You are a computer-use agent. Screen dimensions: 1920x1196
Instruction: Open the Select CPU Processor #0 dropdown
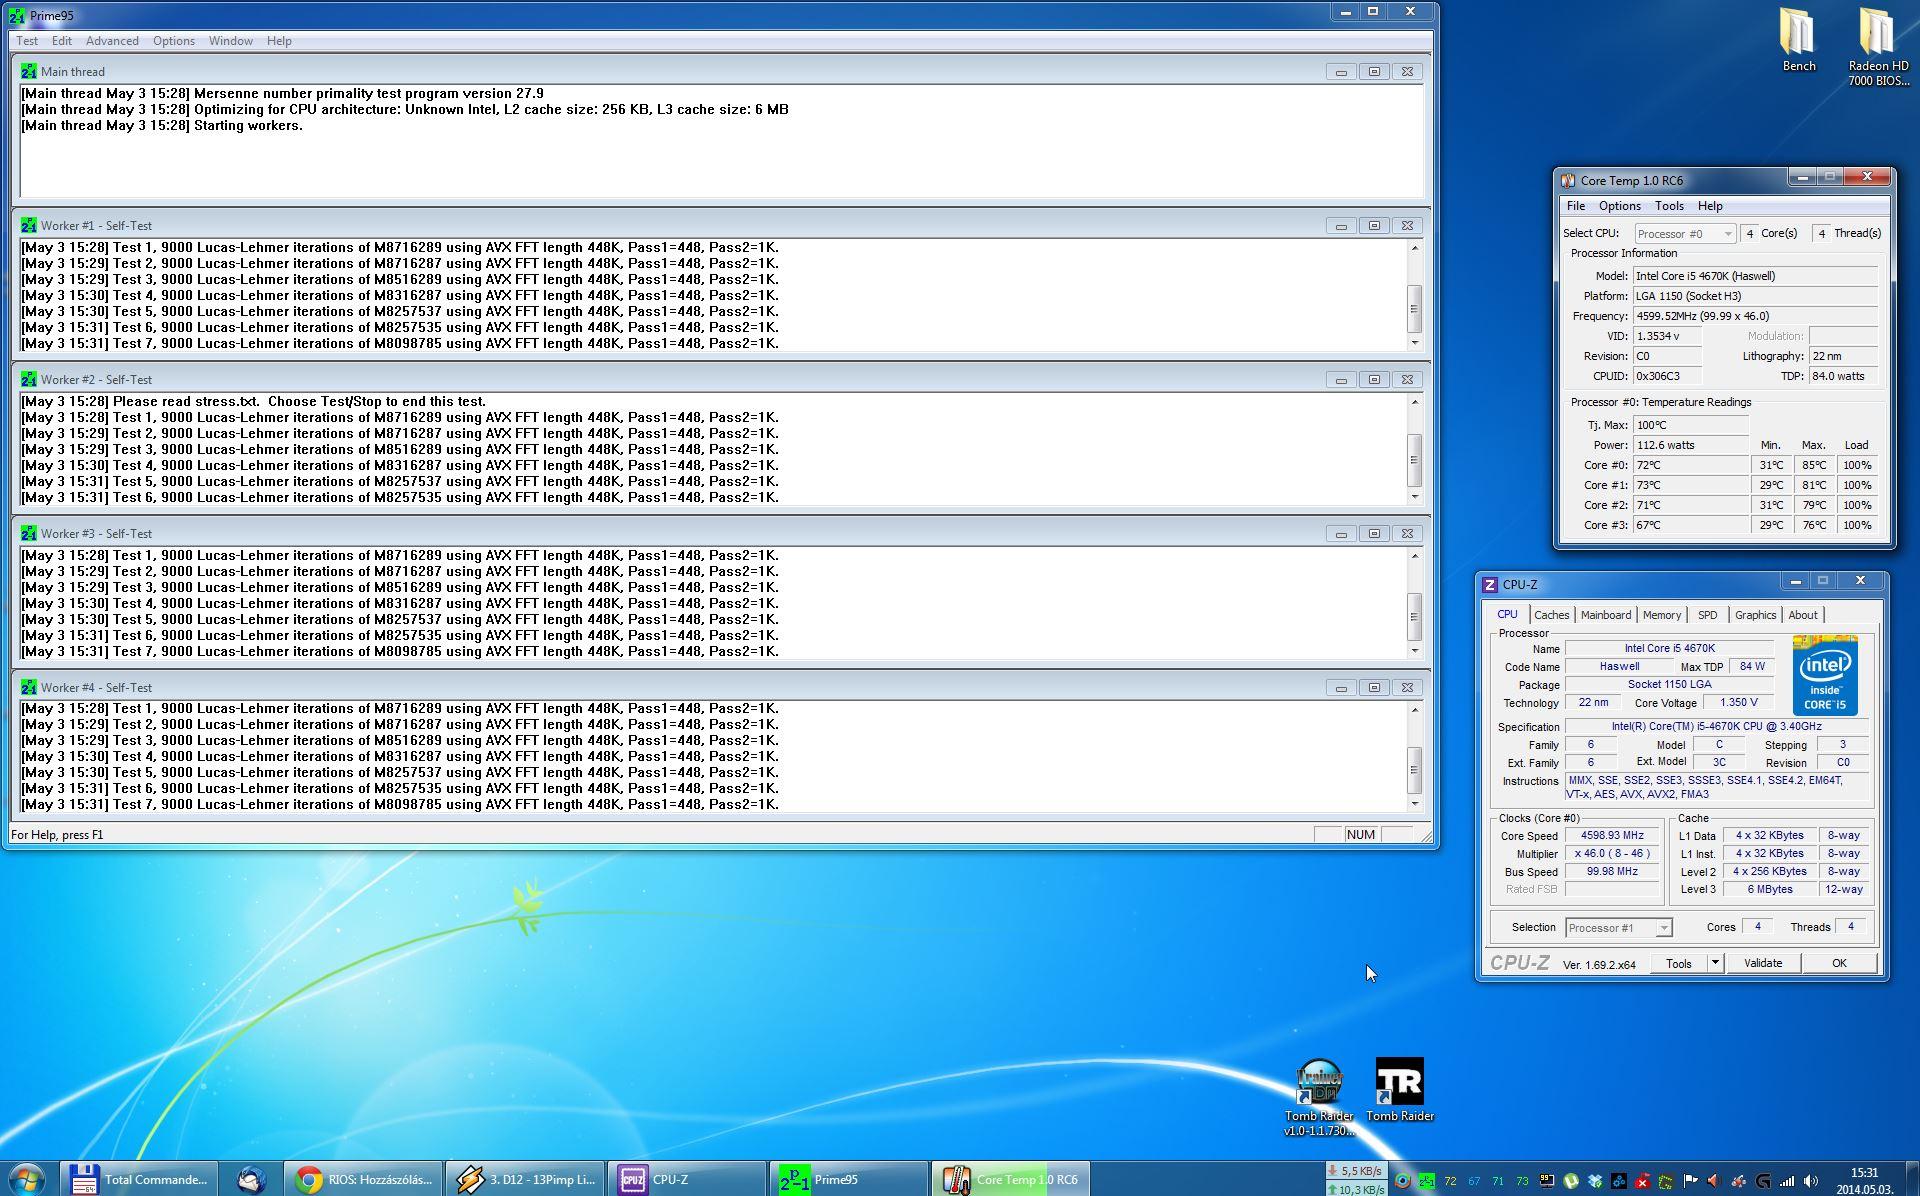1685,234
